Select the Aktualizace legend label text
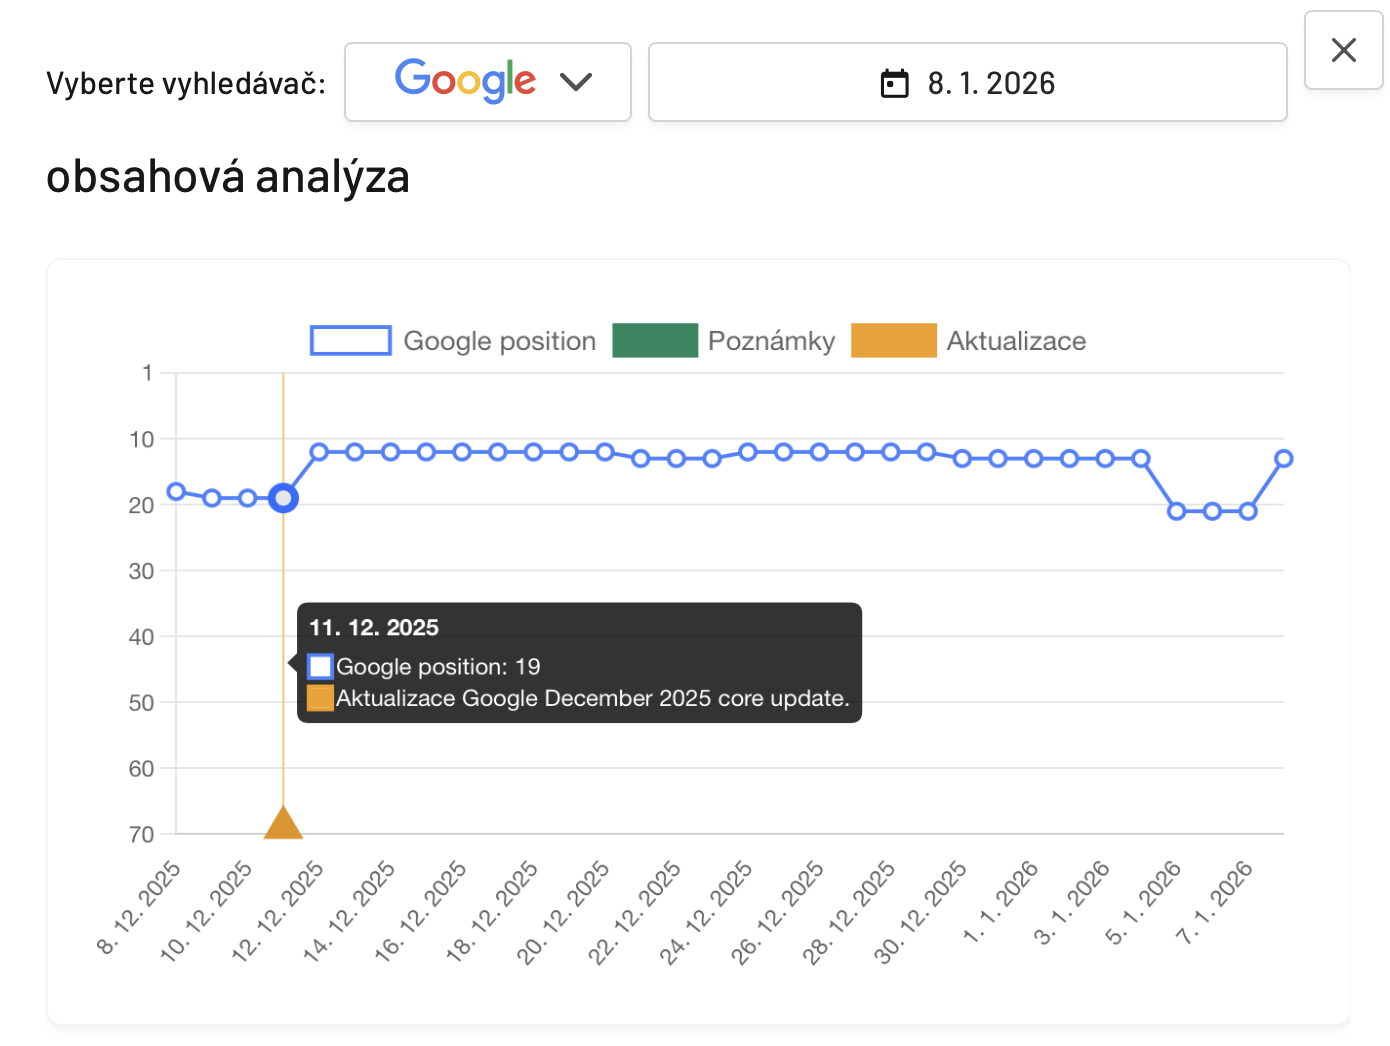The height and width of the screenshot is (1046, 1390). pos(1016,340)
